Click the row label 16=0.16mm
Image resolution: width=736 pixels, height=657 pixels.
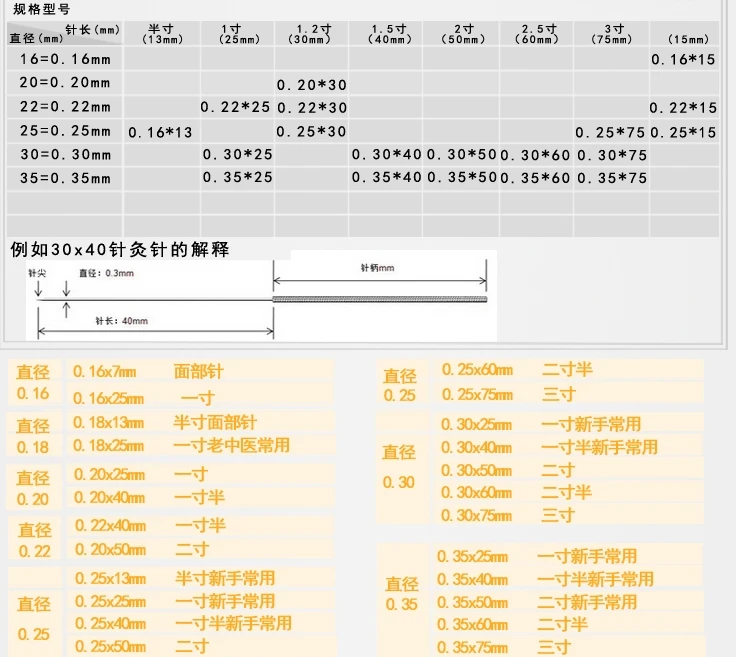point(65,59)
